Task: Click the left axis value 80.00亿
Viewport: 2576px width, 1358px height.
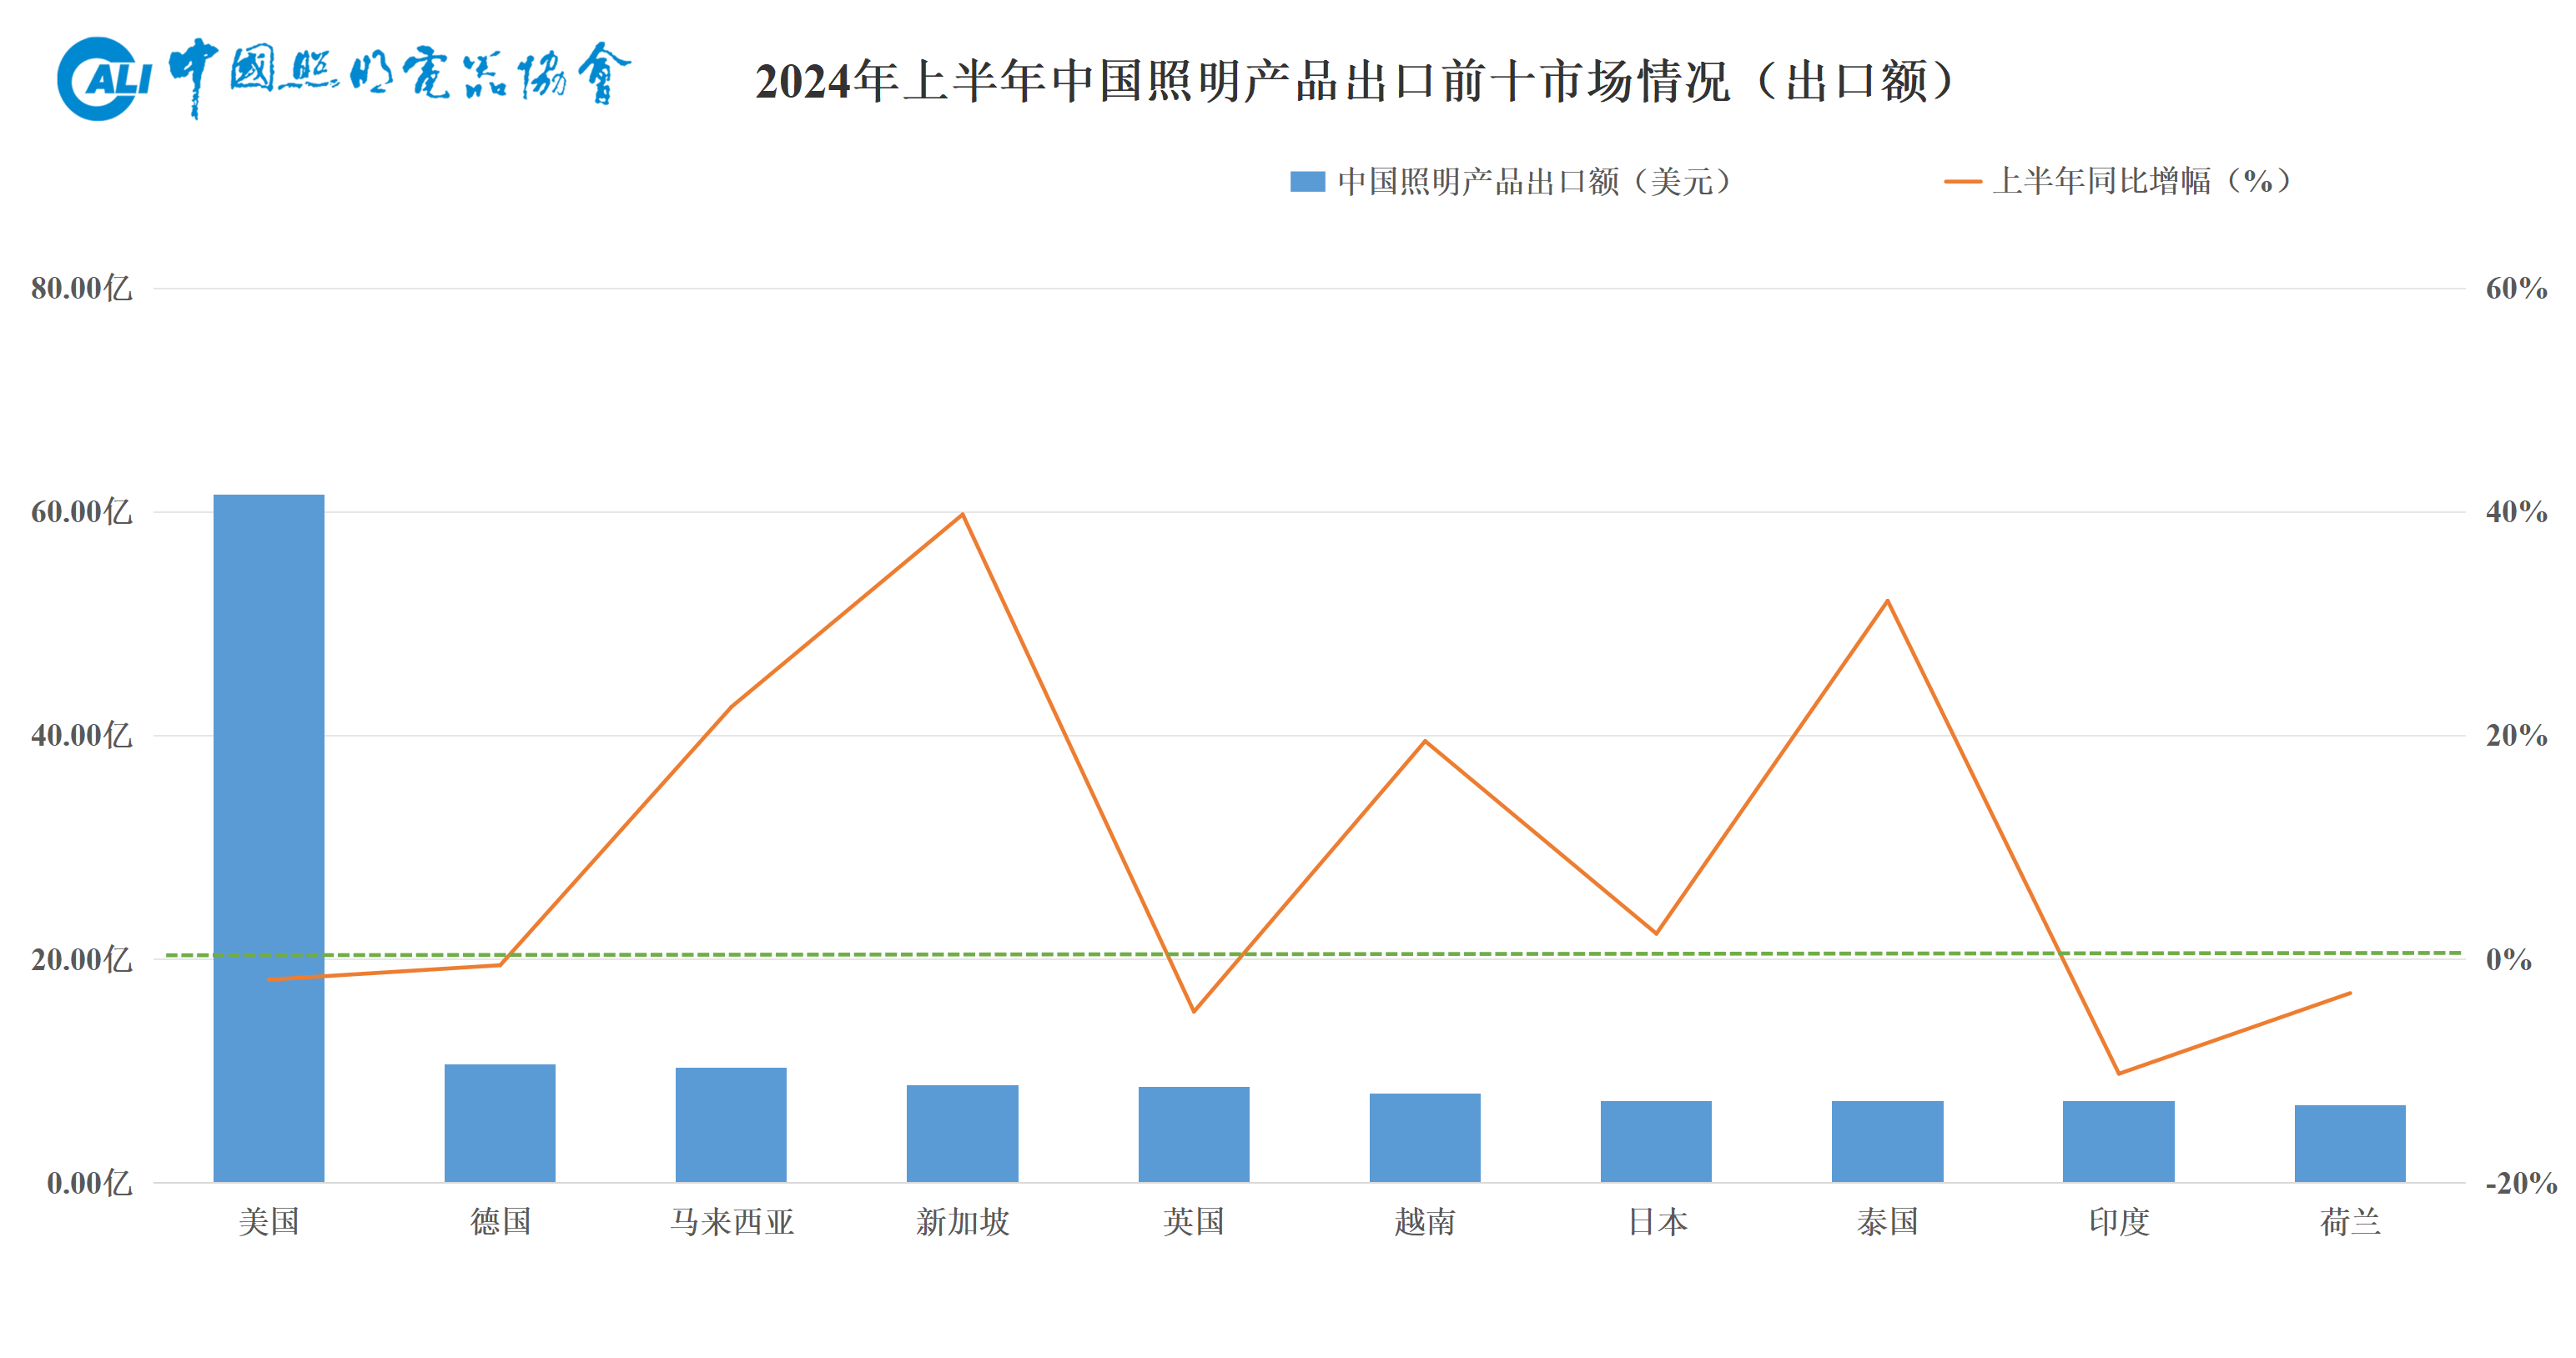Action: [x=81, y=289]
